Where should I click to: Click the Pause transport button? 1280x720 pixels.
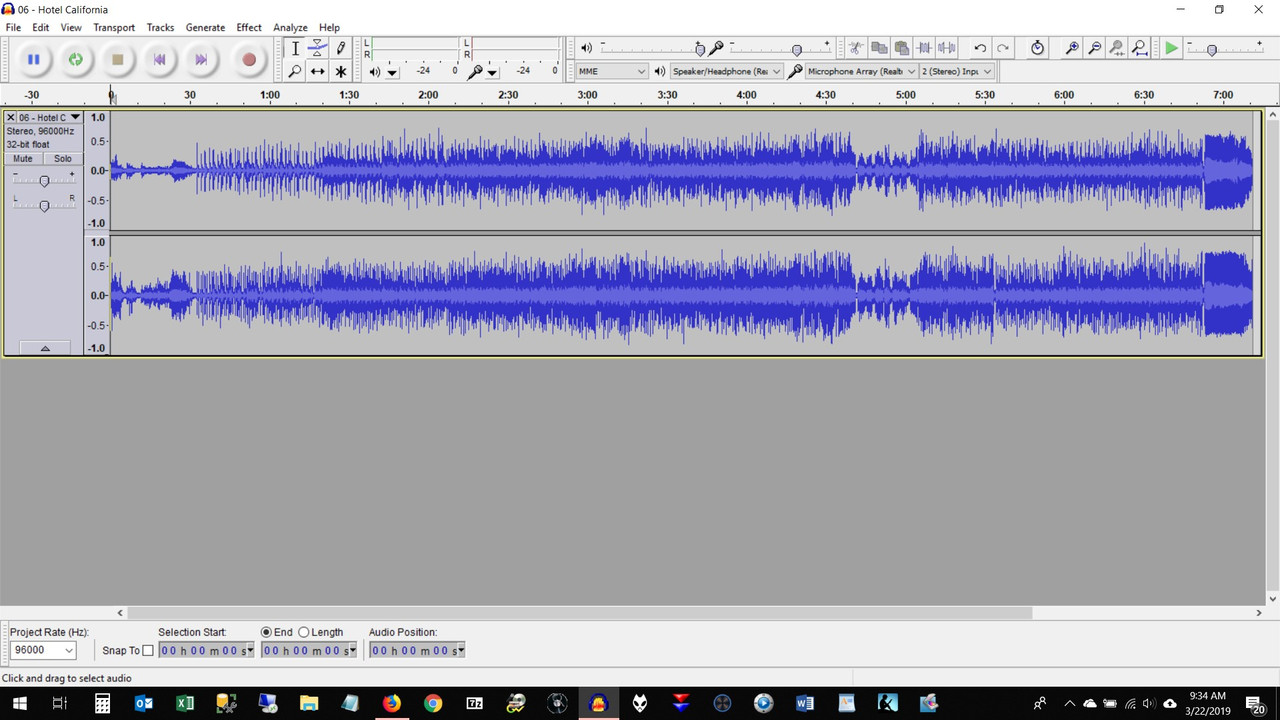(x=33, y=60)
